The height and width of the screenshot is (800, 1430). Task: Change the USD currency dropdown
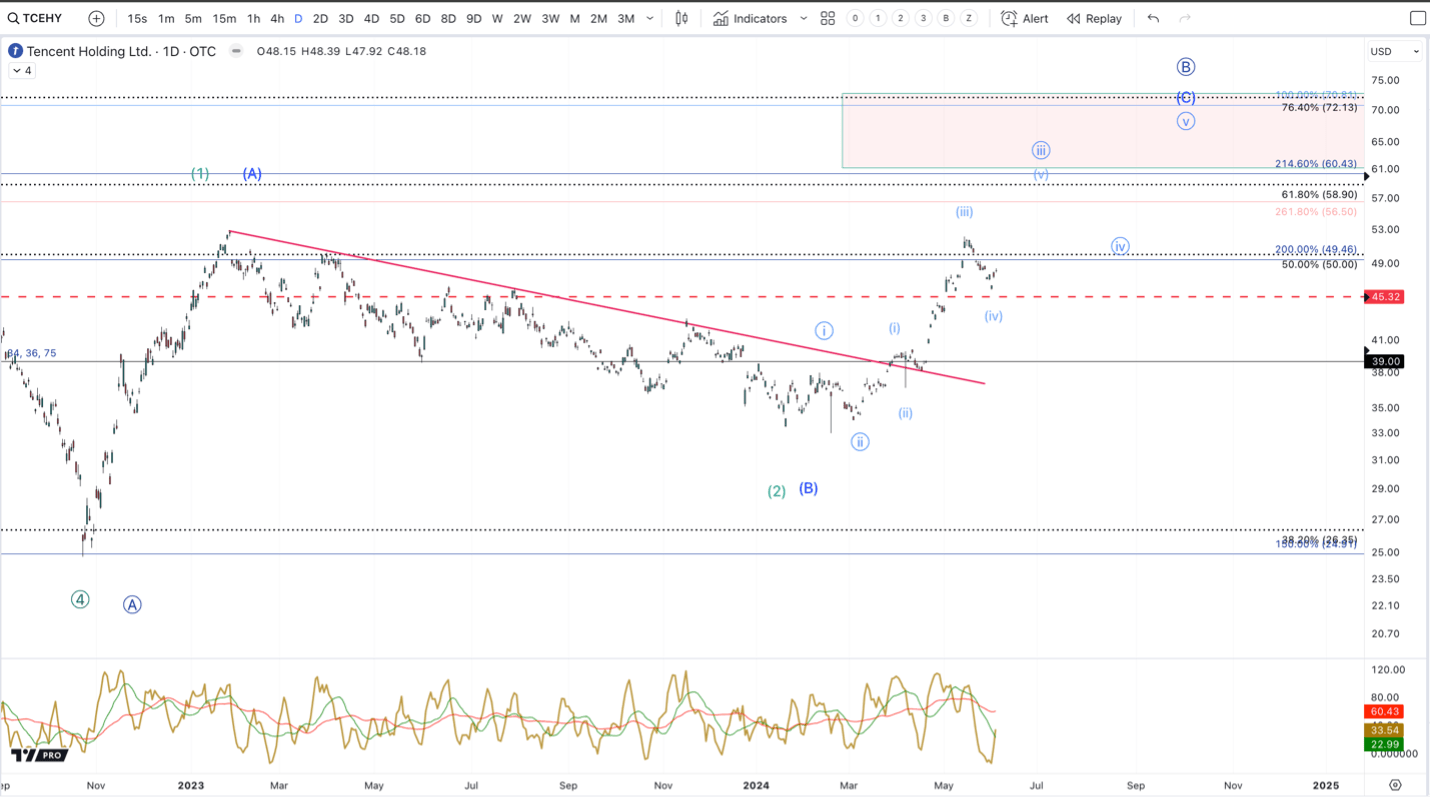(x=1395, y=51)
